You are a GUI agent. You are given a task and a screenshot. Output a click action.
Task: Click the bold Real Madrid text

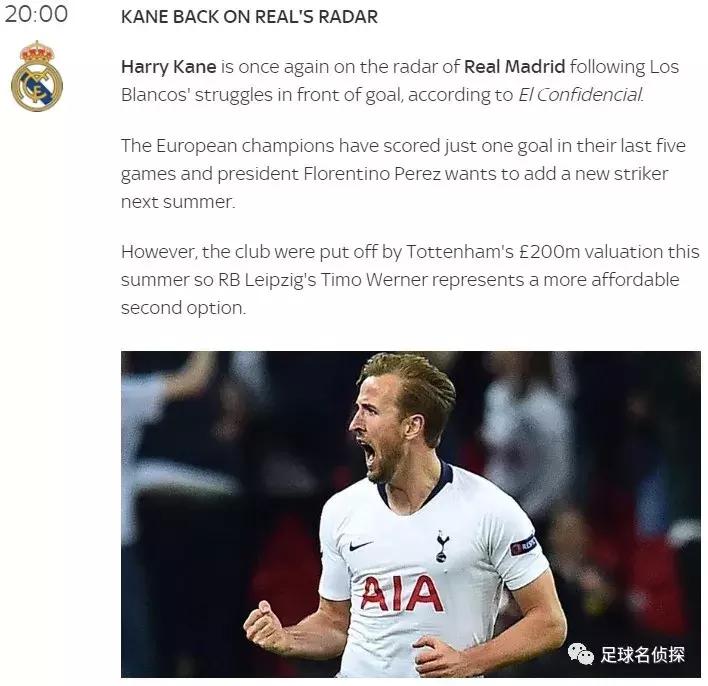tap(514, 67)
